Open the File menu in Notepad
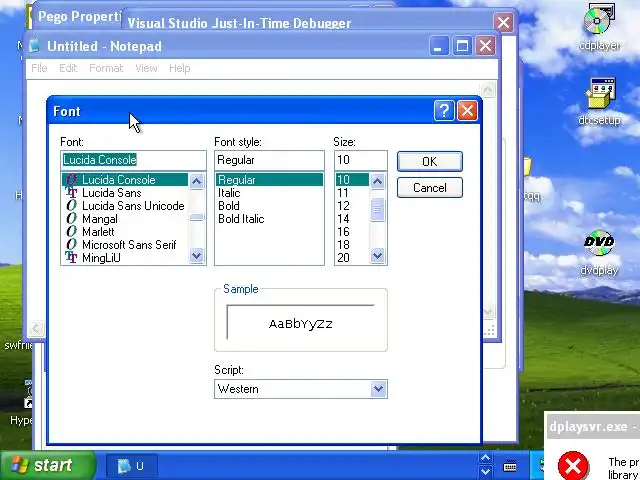 tap(39, 68)
